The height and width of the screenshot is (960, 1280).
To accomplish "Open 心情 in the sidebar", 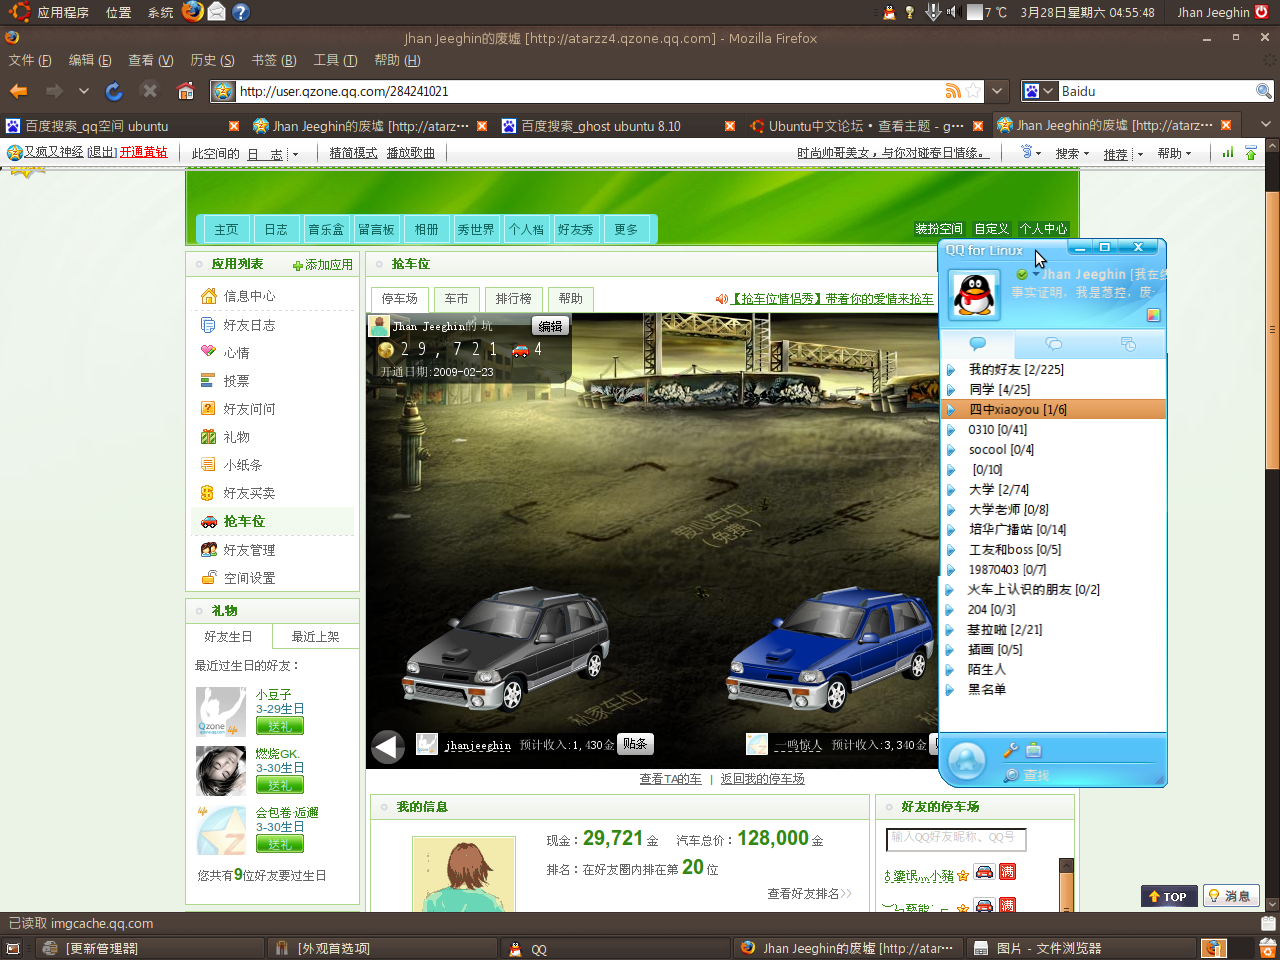I will [237, 352].
